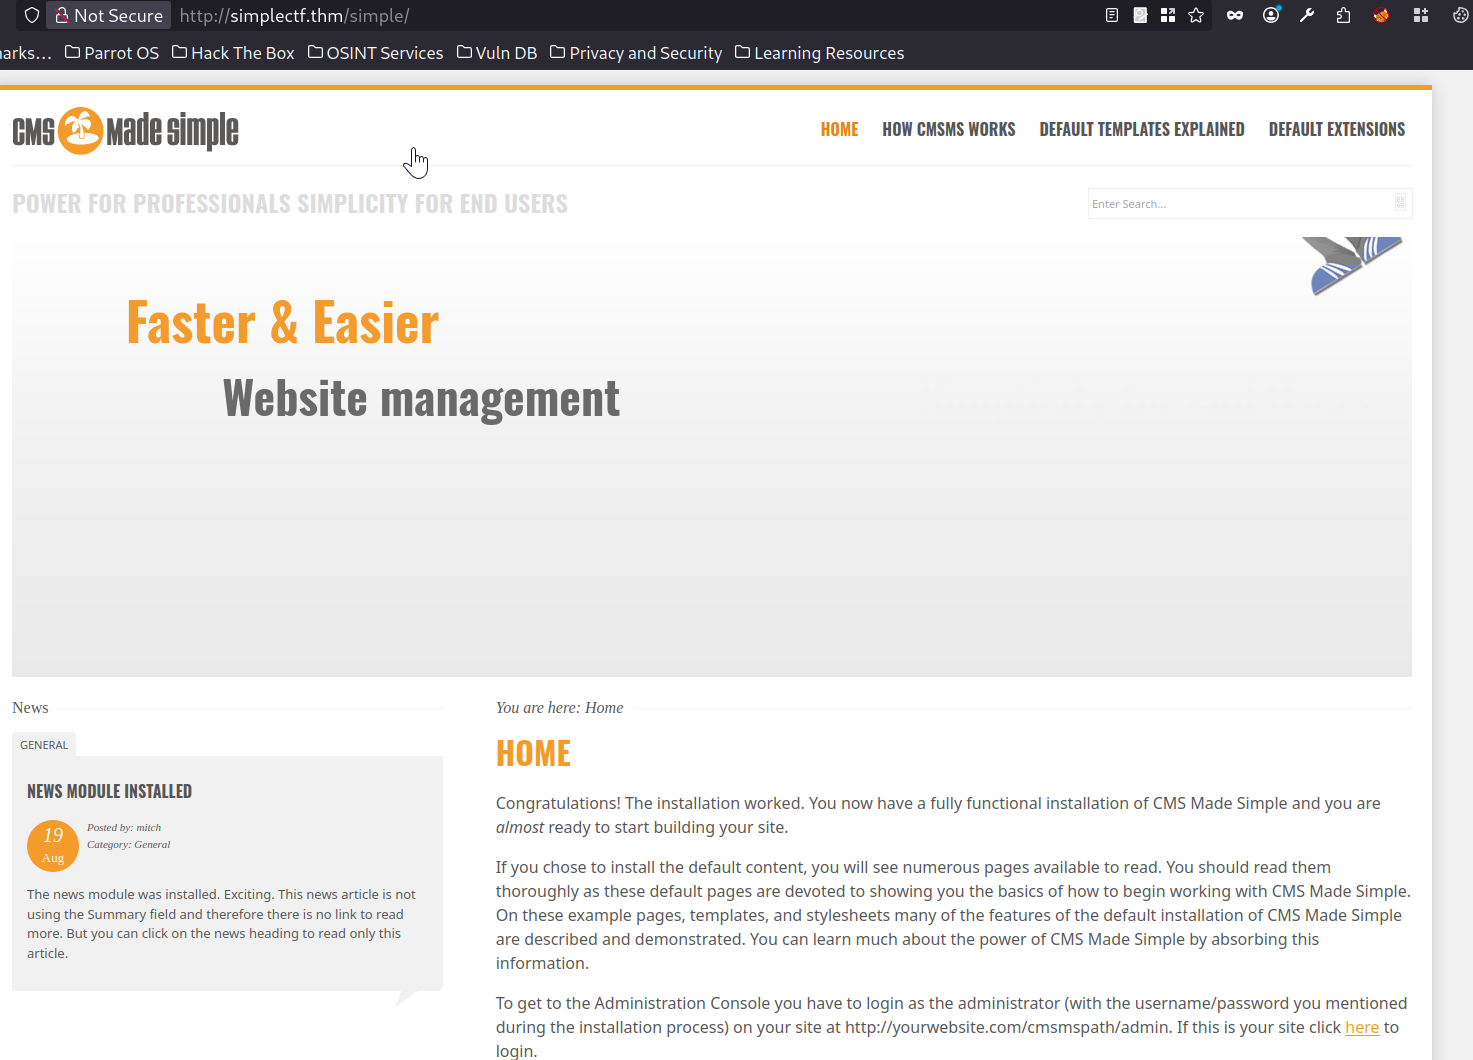Click the CMS Made Simple logo

coord(125,131)
